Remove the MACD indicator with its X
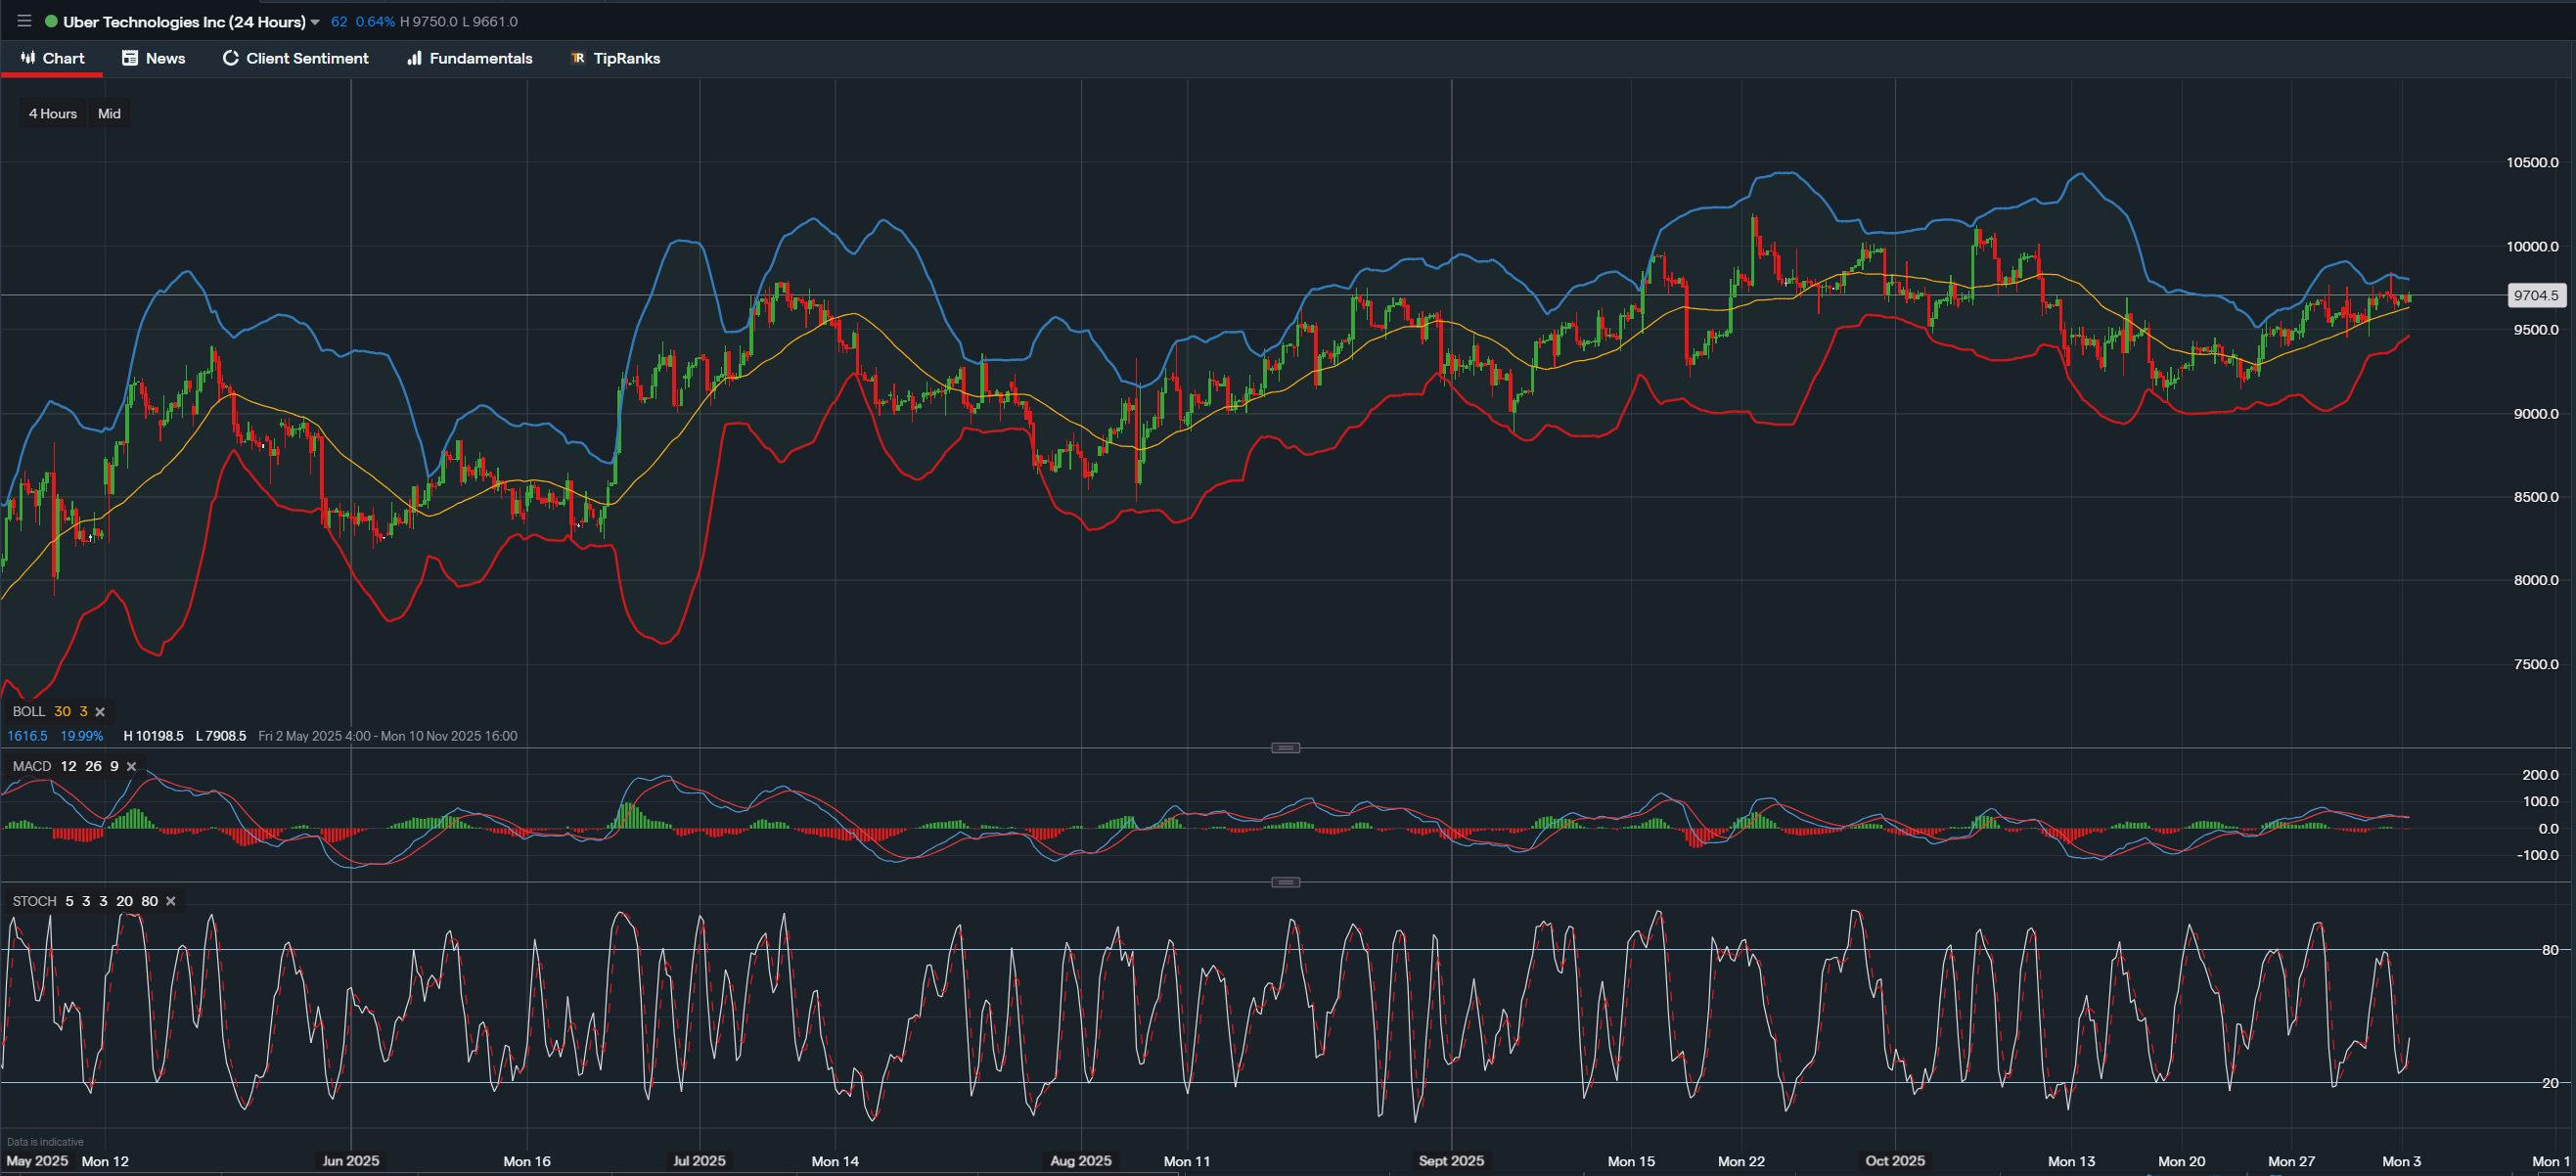Screen dimensions: 2576x1176 pyautogui.click(x=130, y=766)
